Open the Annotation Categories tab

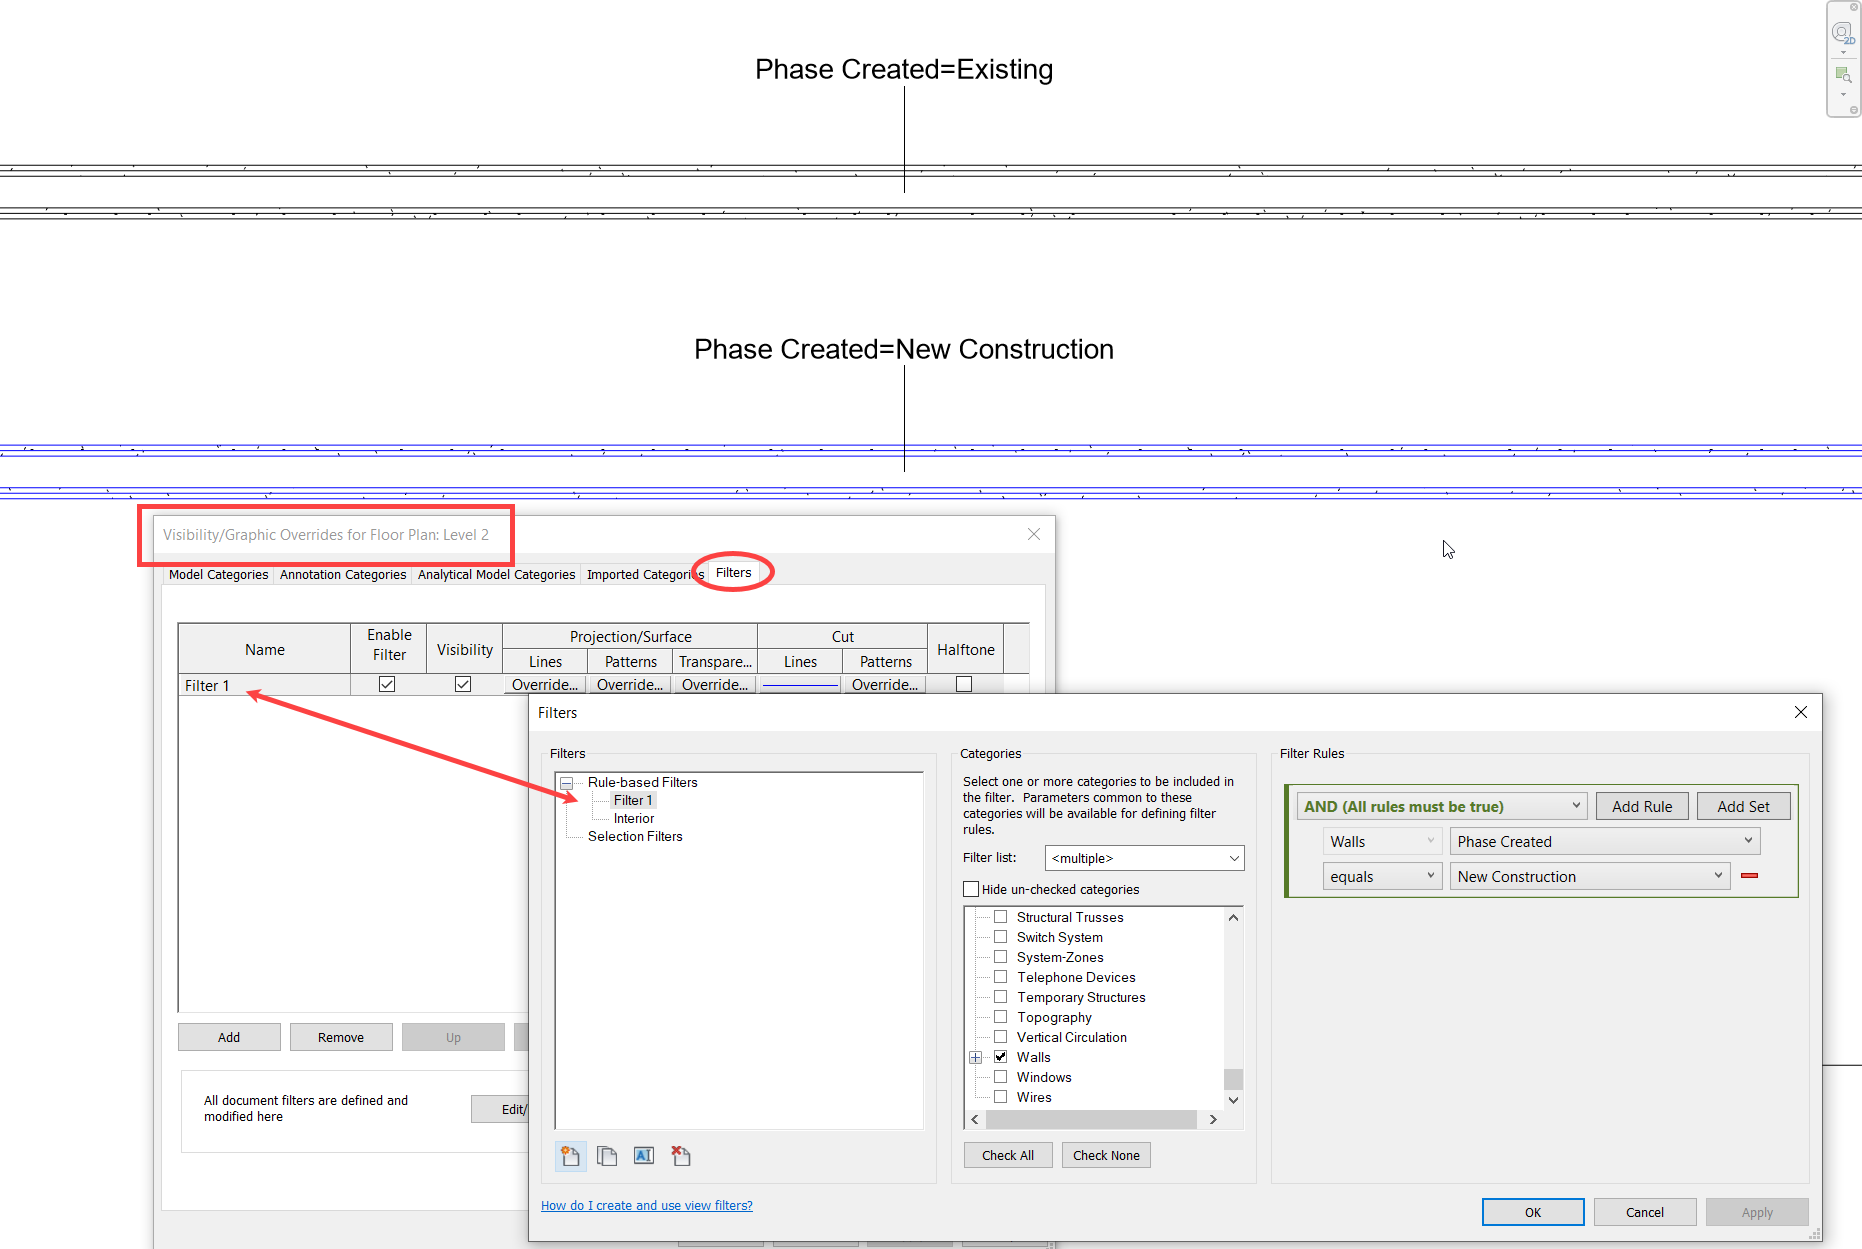[343, 574]
